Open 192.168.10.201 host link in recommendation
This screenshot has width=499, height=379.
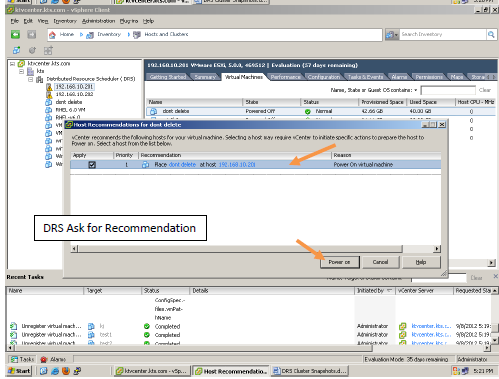click(237, 165)
